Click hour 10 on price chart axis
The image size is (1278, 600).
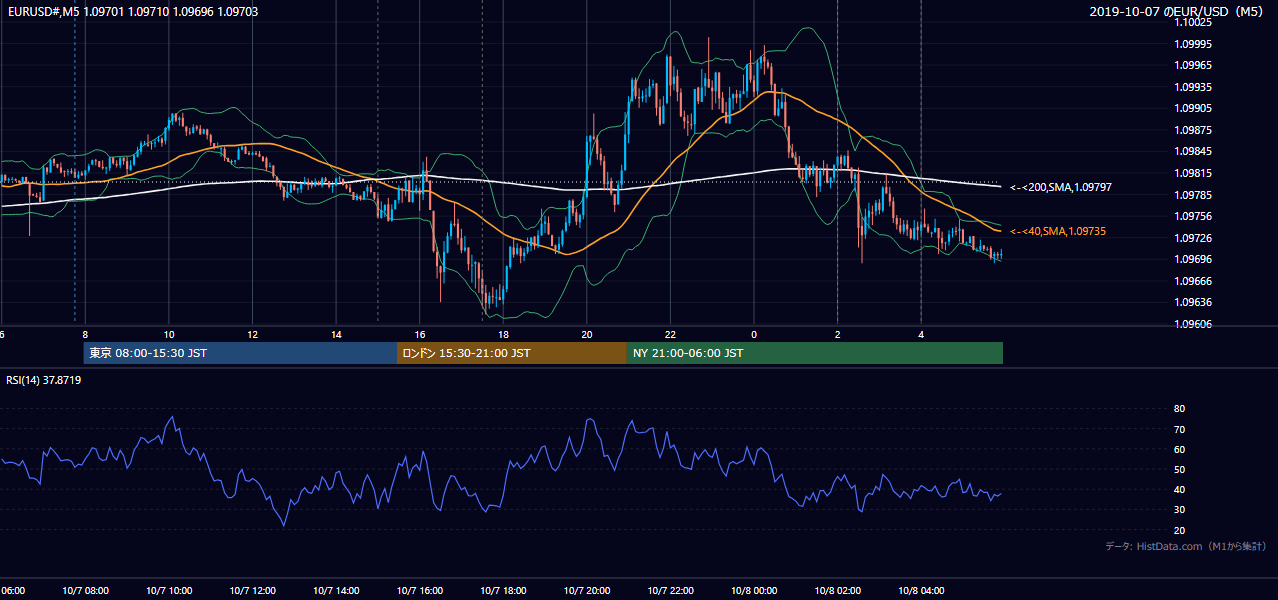tap(169, 334)
